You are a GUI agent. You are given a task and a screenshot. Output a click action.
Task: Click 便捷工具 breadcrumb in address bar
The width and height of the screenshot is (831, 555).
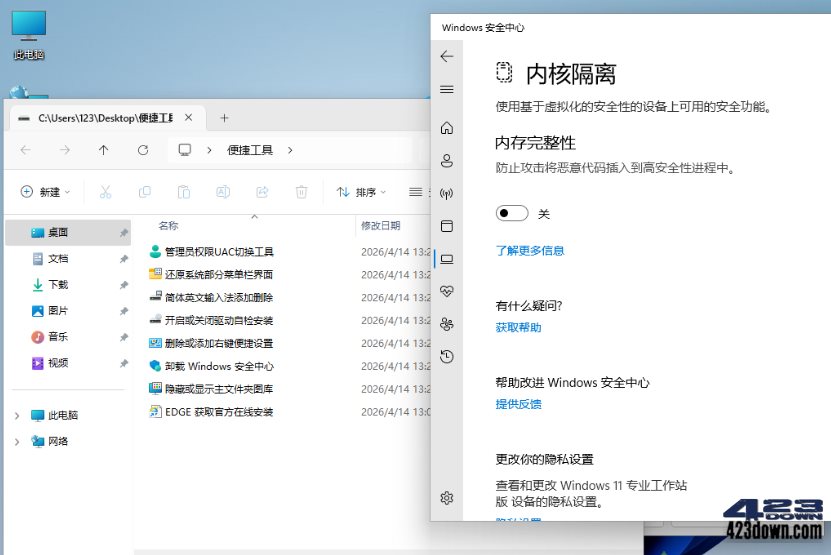tap(250, 151)
